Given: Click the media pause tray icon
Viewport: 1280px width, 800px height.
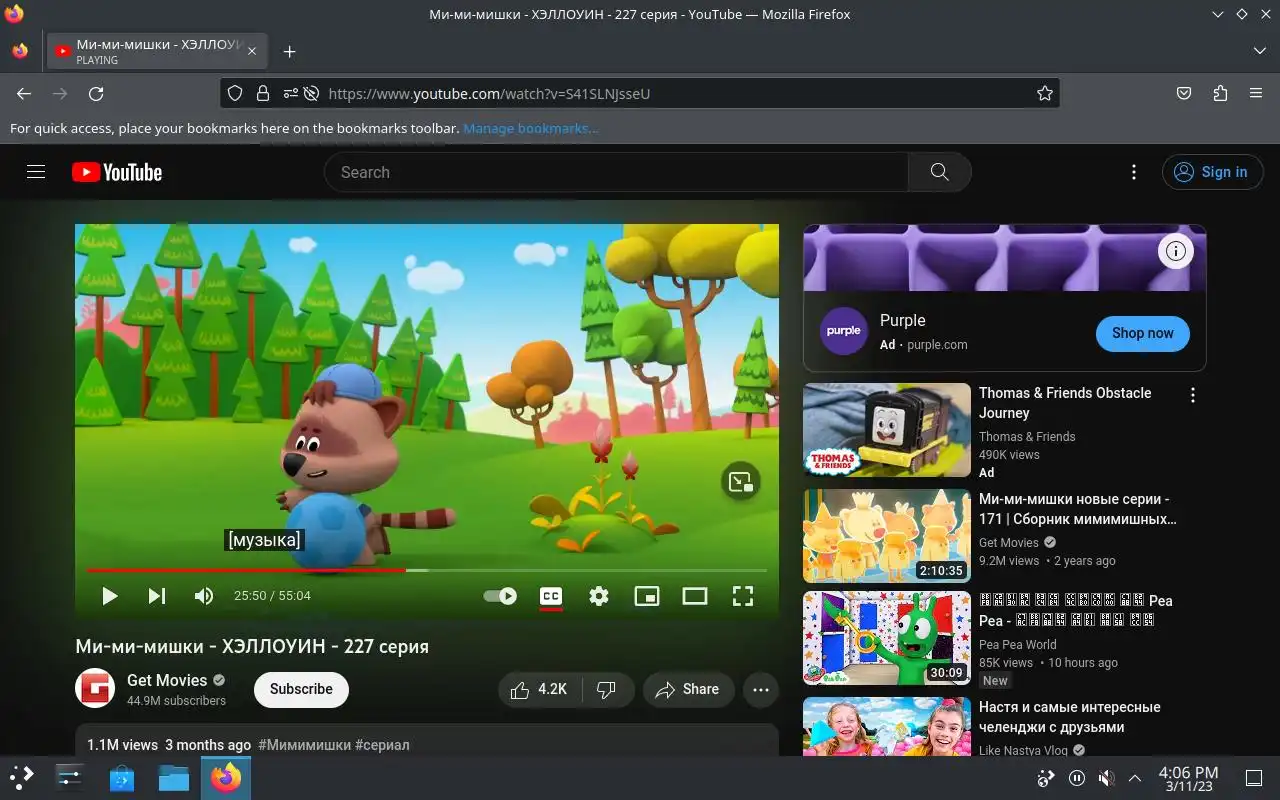Looking at the screenshot, I should pos(1077,778).
